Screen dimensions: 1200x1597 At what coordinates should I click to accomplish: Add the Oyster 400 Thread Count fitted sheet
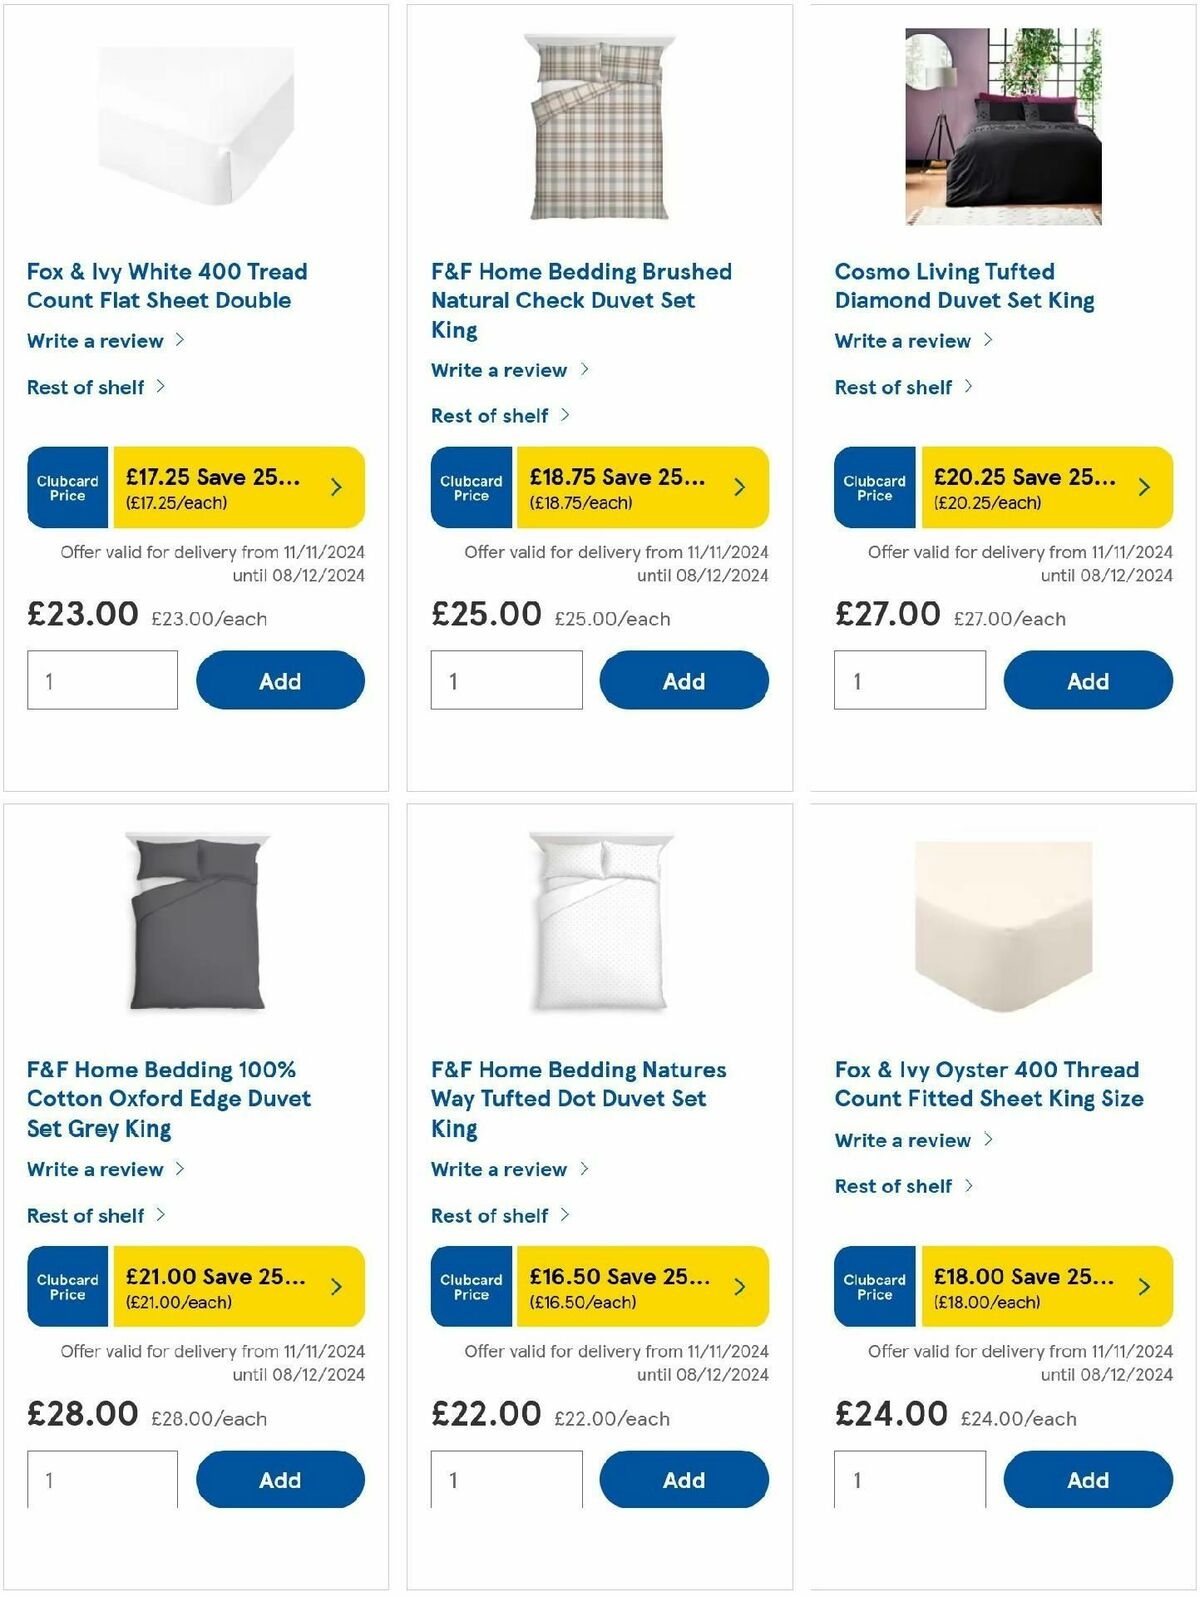click(x=1089, y=1479)
